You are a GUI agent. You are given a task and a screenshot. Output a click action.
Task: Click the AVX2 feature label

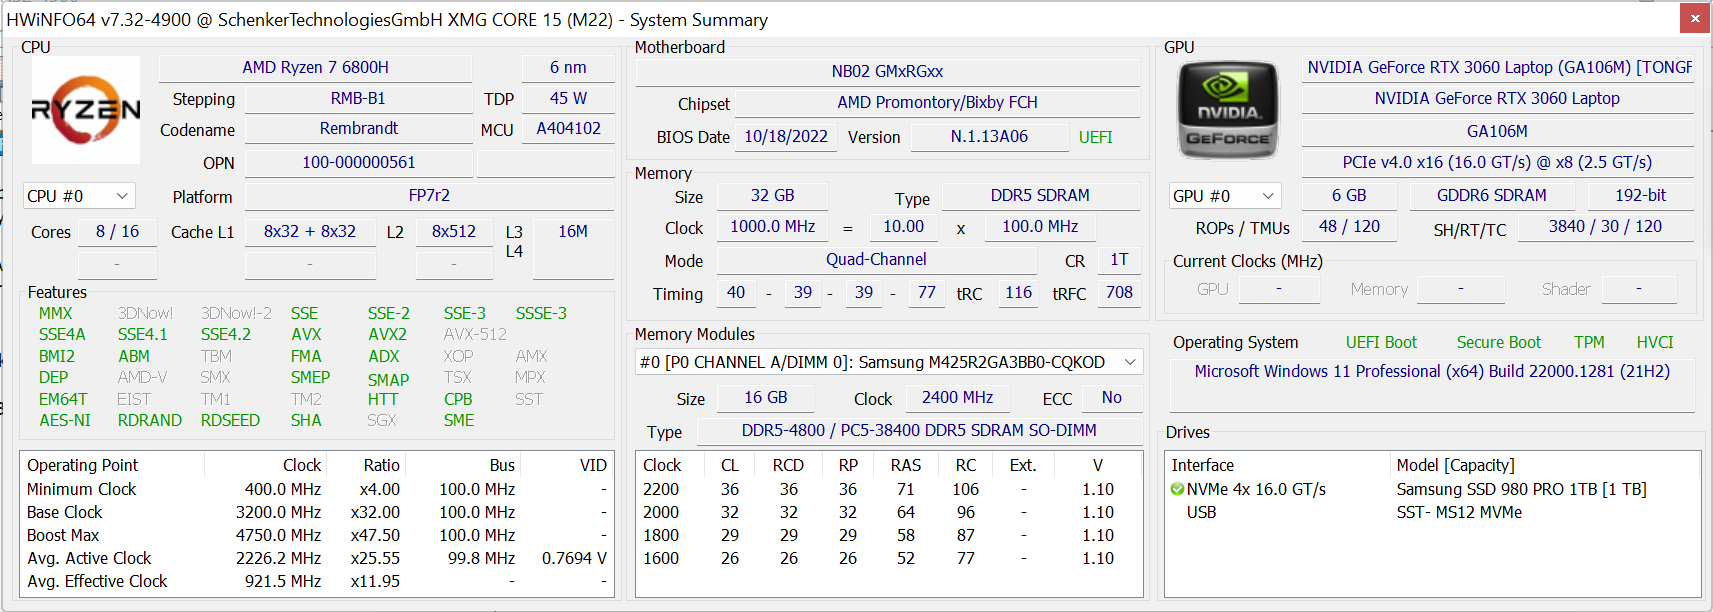coord(387,335)
